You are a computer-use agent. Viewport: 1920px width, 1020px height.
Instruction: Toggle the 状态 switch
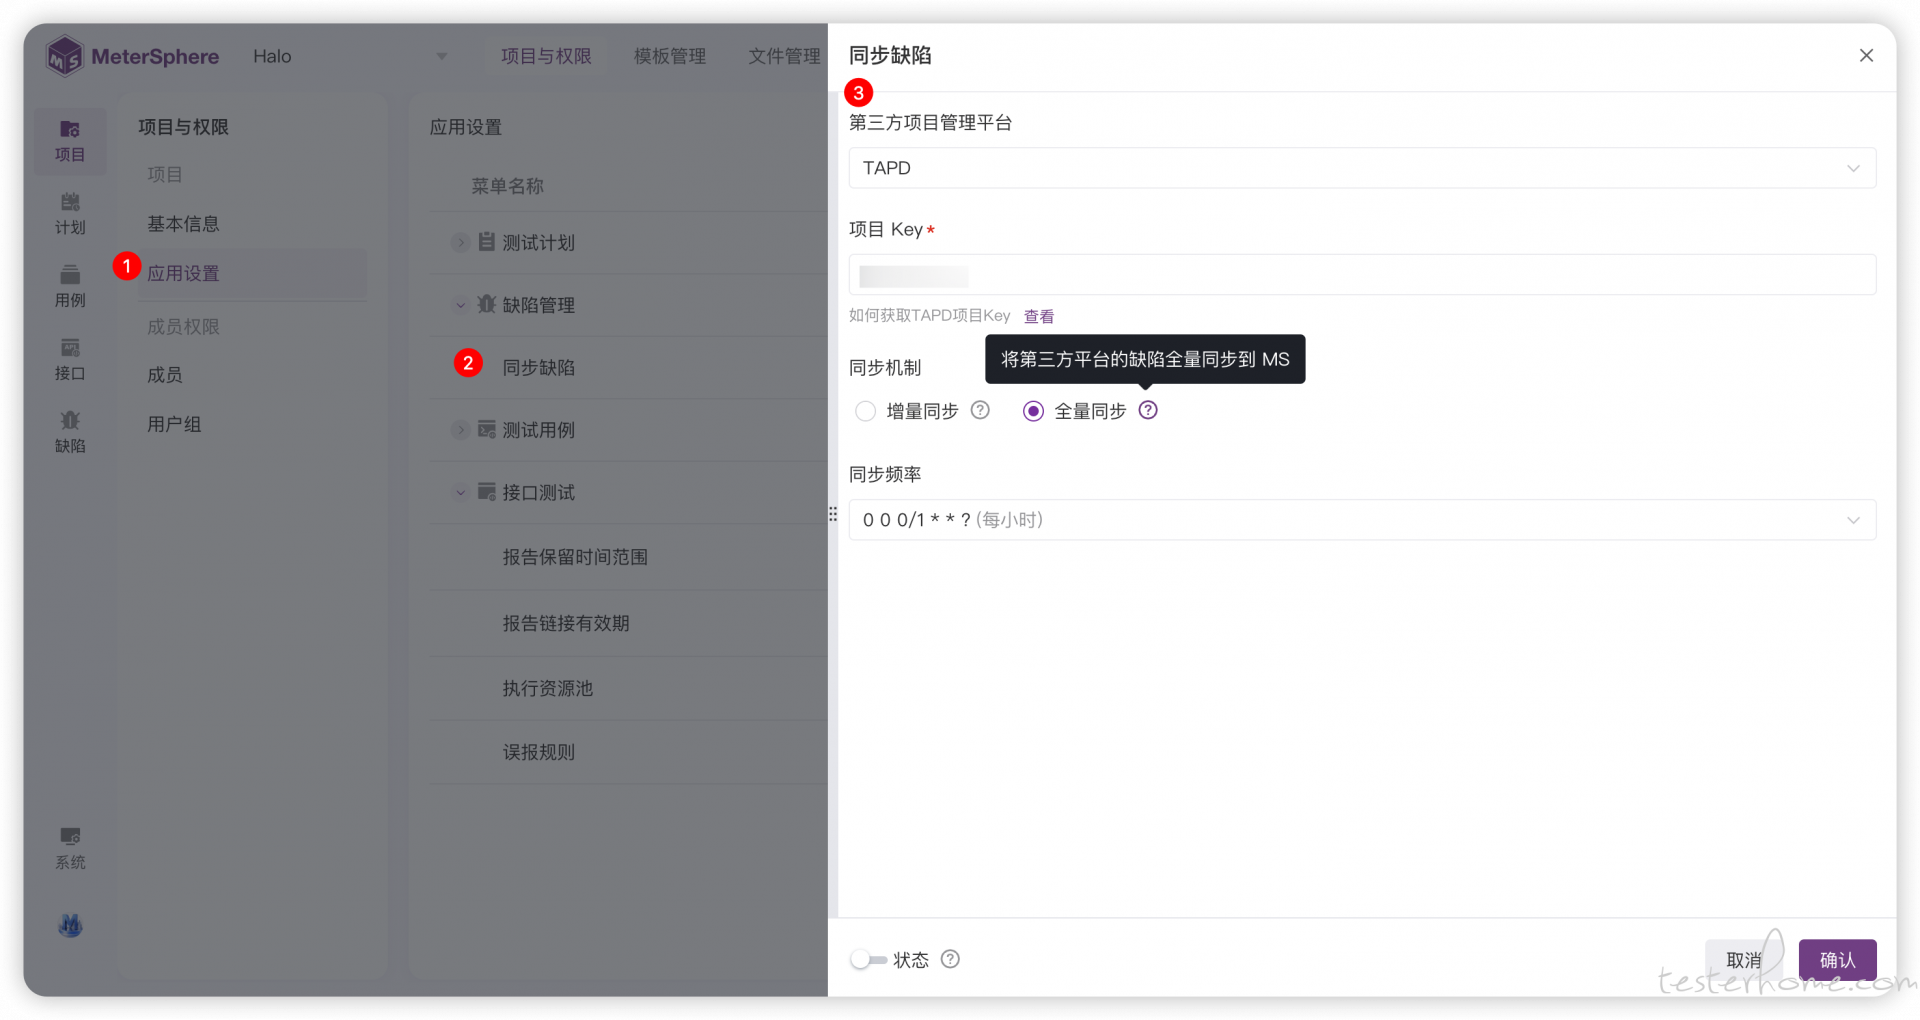coord(868,960)
